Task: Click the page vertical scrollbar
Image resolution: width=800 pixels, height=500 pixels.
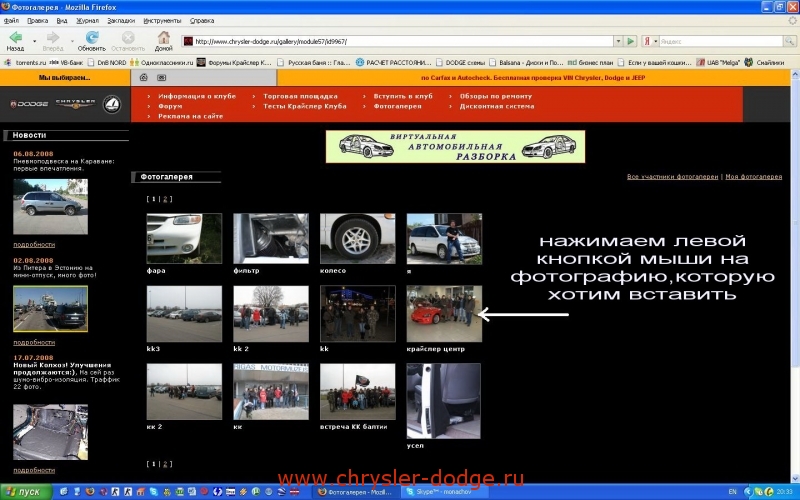Action: pyautogui.click(x=795, y=276)
